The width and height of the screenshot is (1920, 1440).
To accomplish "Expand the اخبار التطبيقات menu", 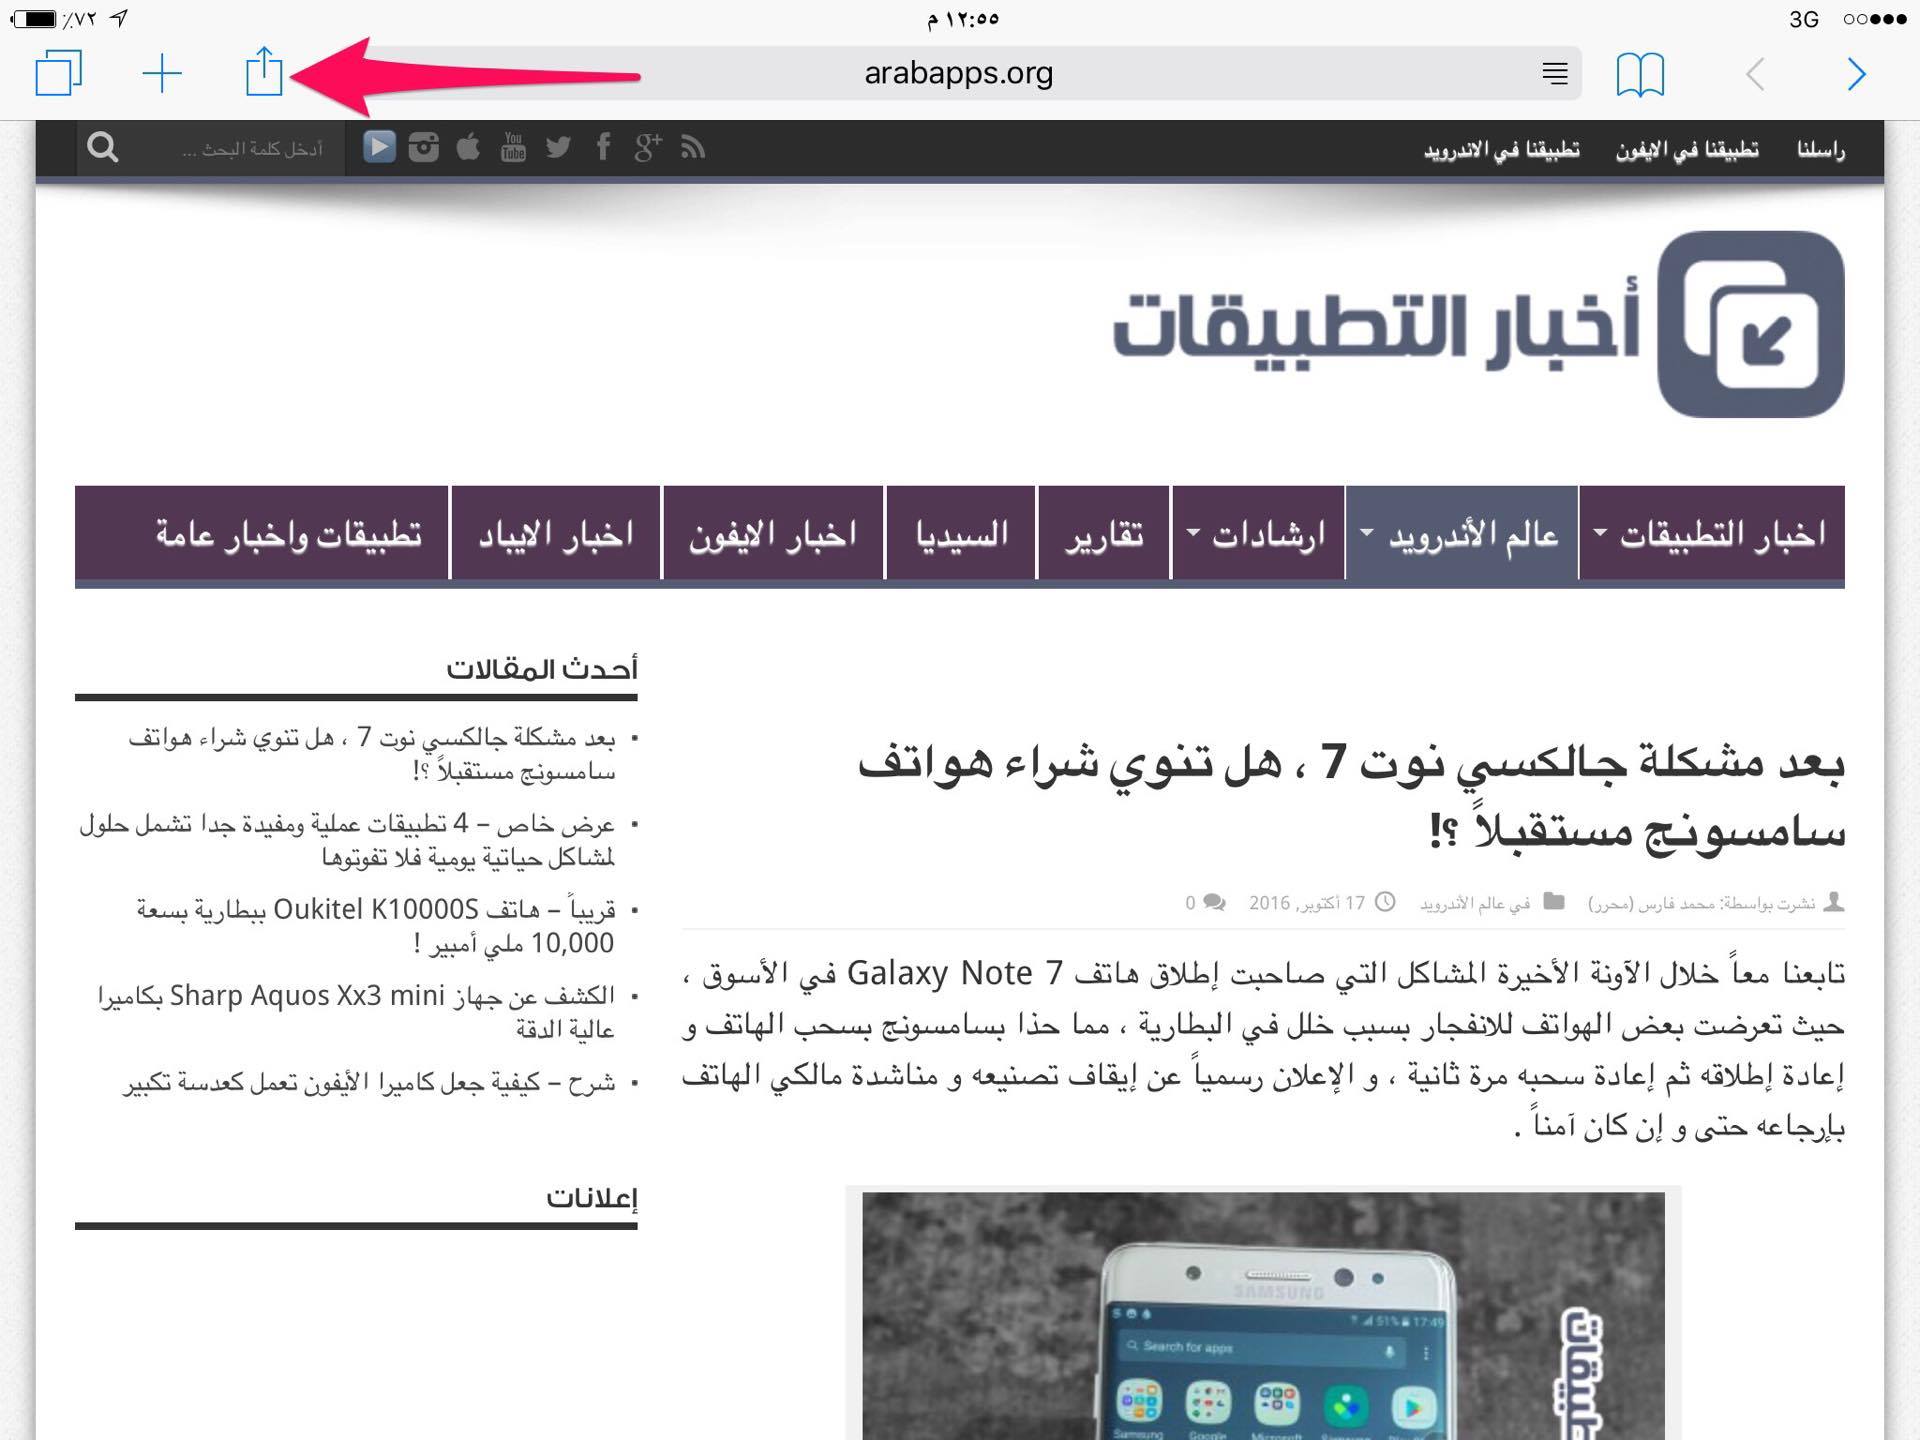I will coord(1712,533).
